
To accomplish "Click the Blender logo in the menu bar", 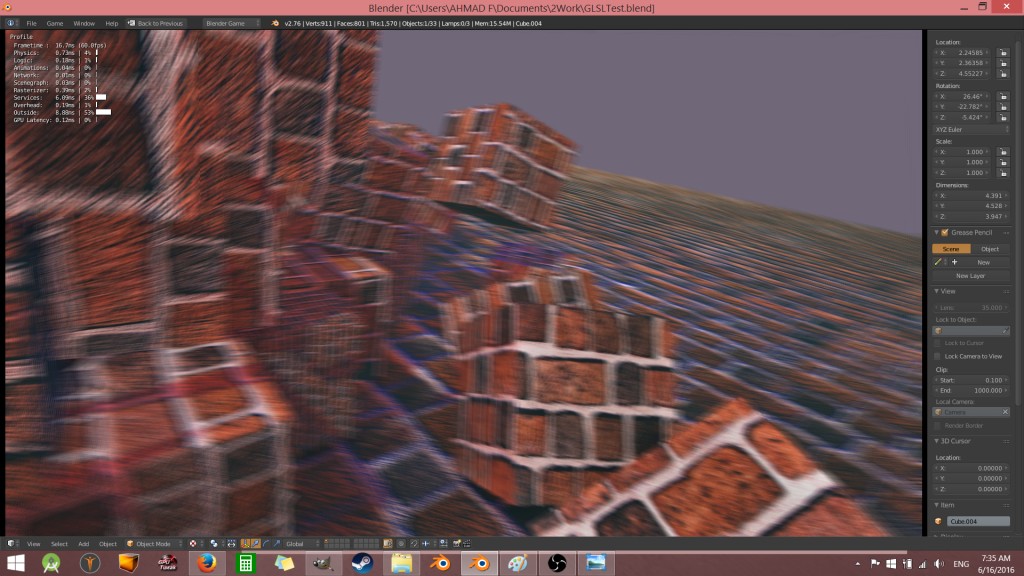I will pos(10,23).
